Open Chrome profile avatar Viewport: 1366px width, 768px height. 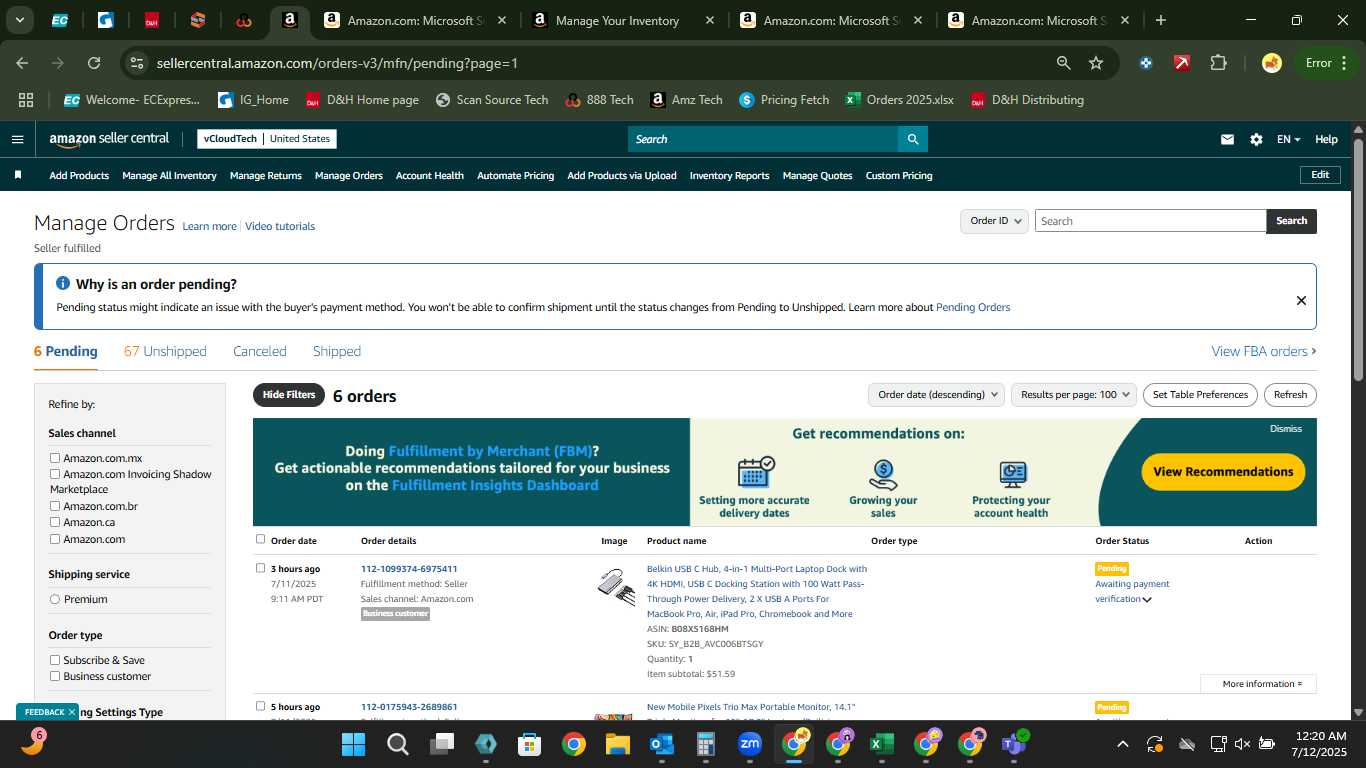point(1272,63)
